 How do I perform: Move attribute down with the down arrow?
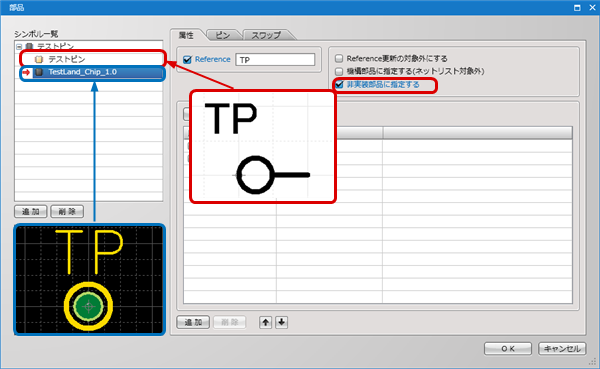point(282,322)
